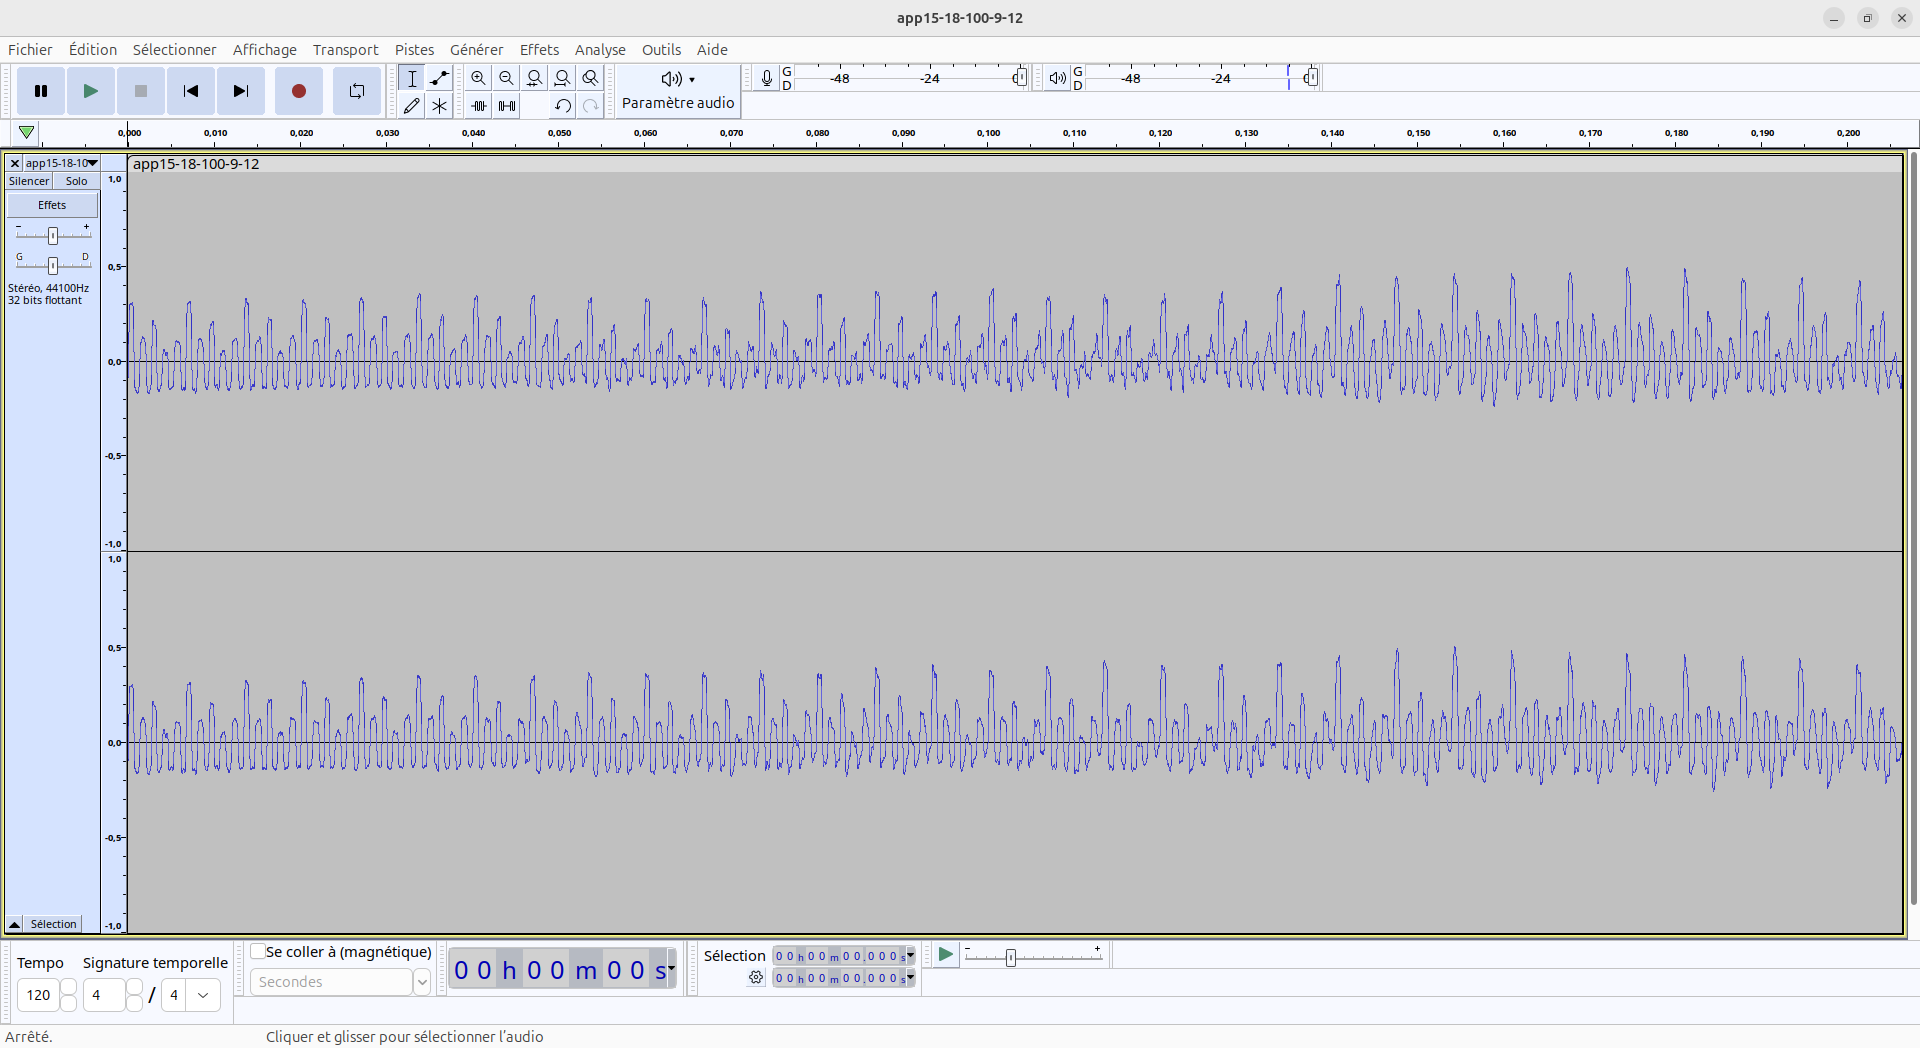Expand the time signature denominator dropdown
1920x1048 pixels.
tap(203, 995)
